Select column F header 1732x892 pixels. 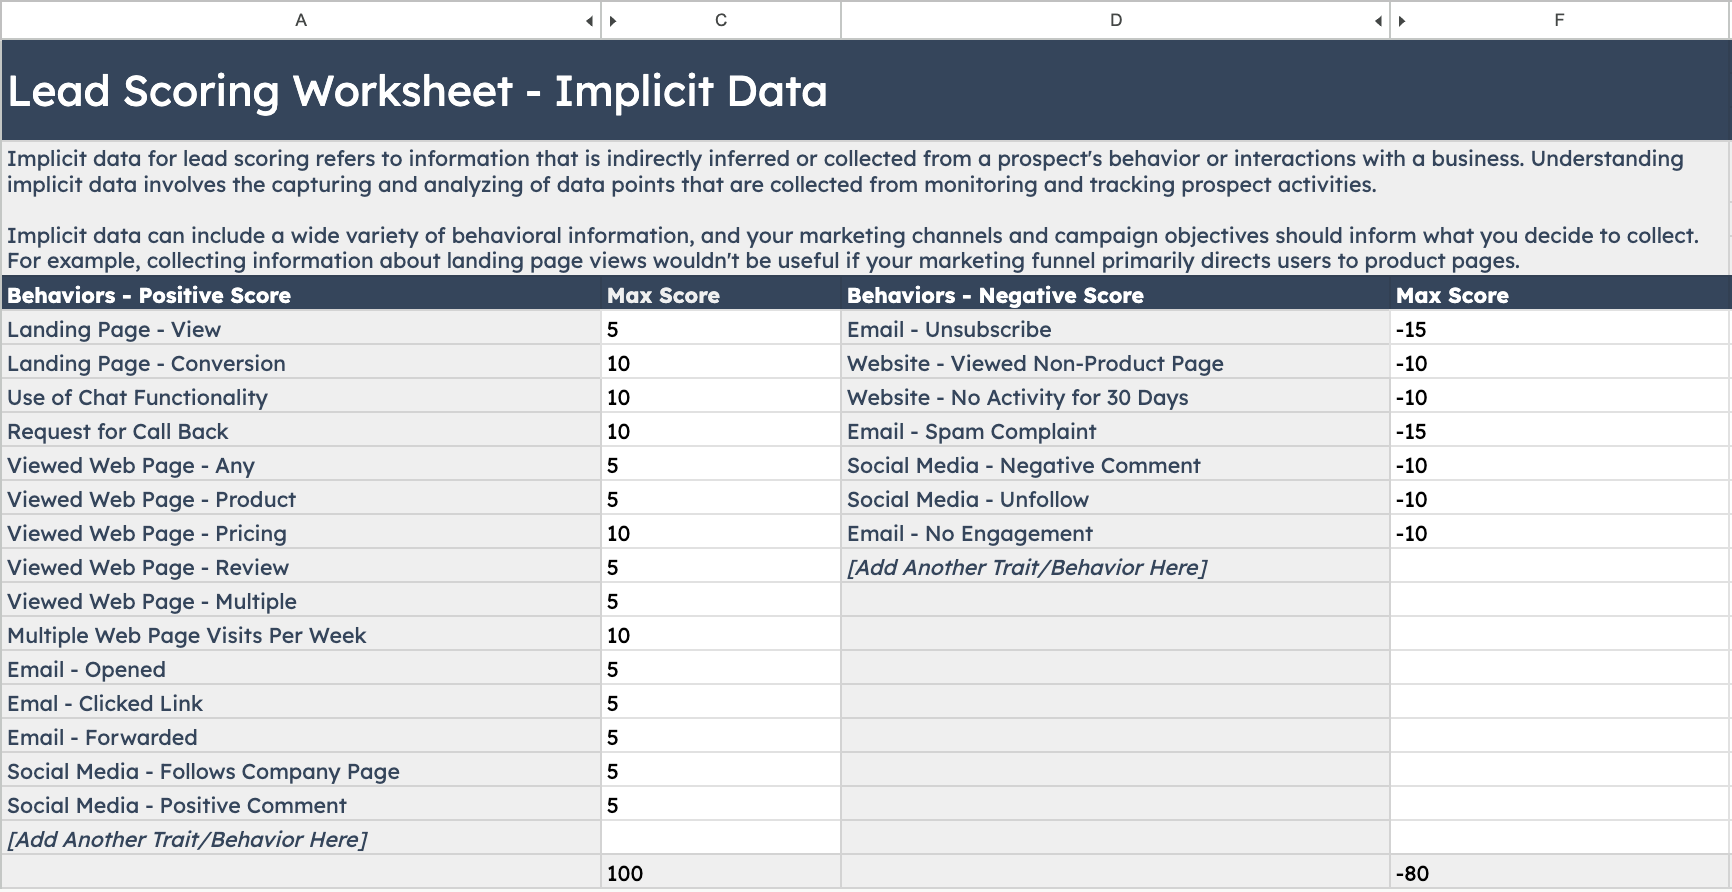pos(1558,21)
